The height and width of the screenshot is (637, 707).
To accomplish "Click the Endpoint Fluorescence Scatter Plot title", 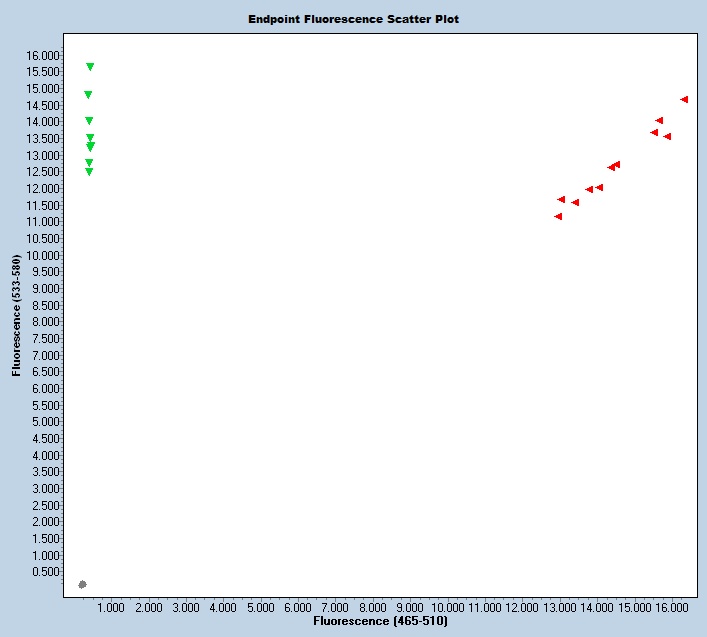I will click(x=354, y=19).
